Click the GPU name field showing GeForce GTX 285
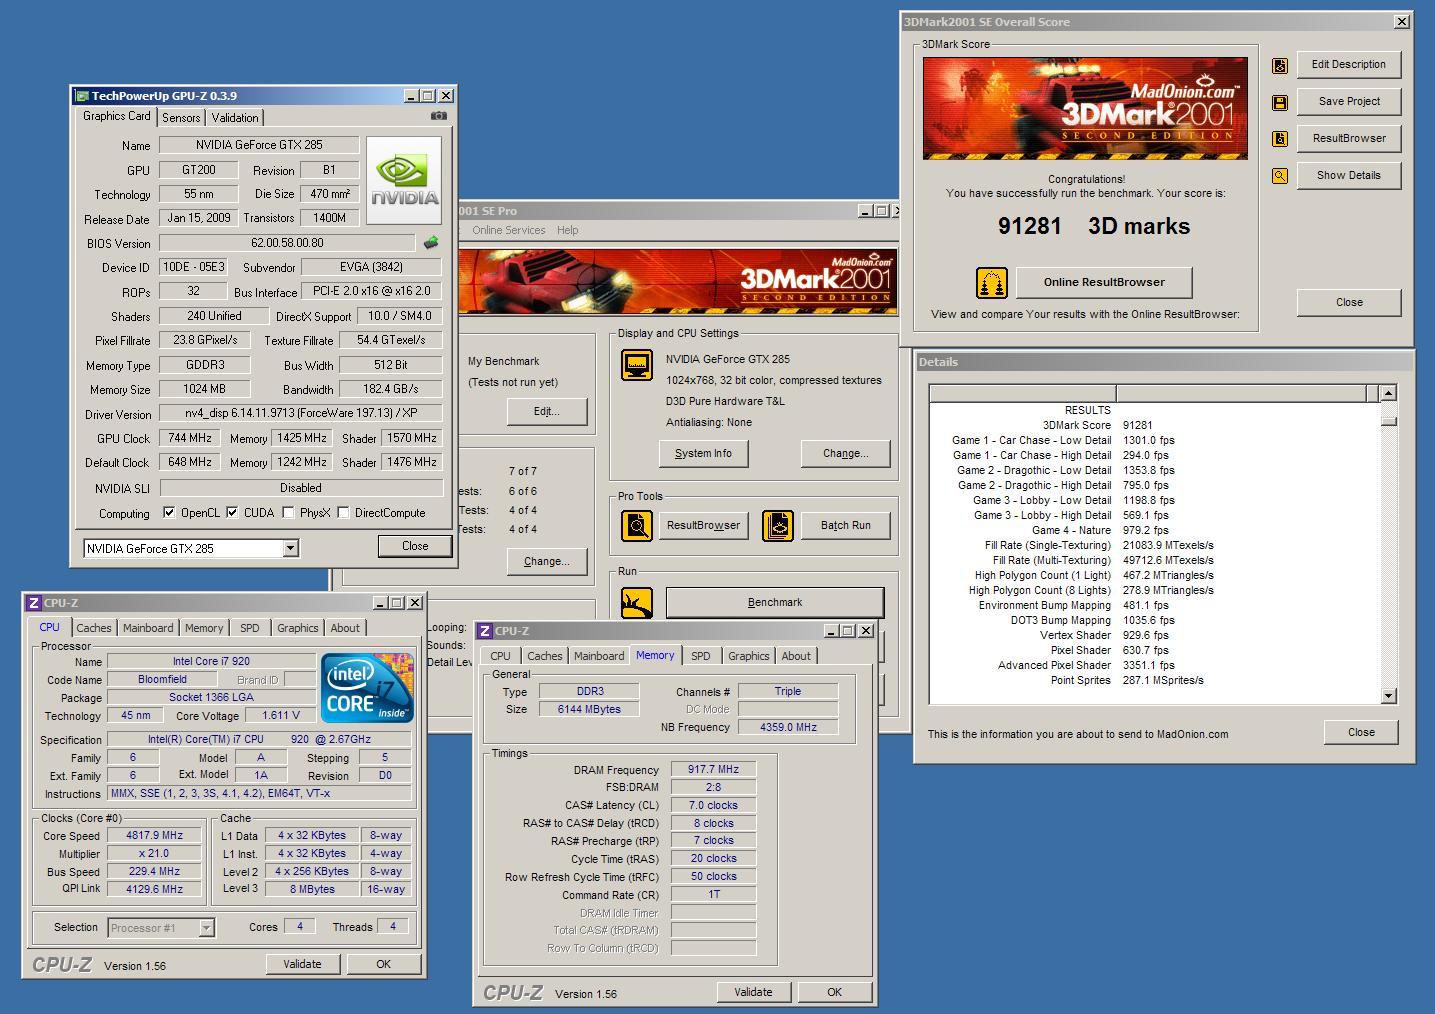 click(x=259, y=145)
